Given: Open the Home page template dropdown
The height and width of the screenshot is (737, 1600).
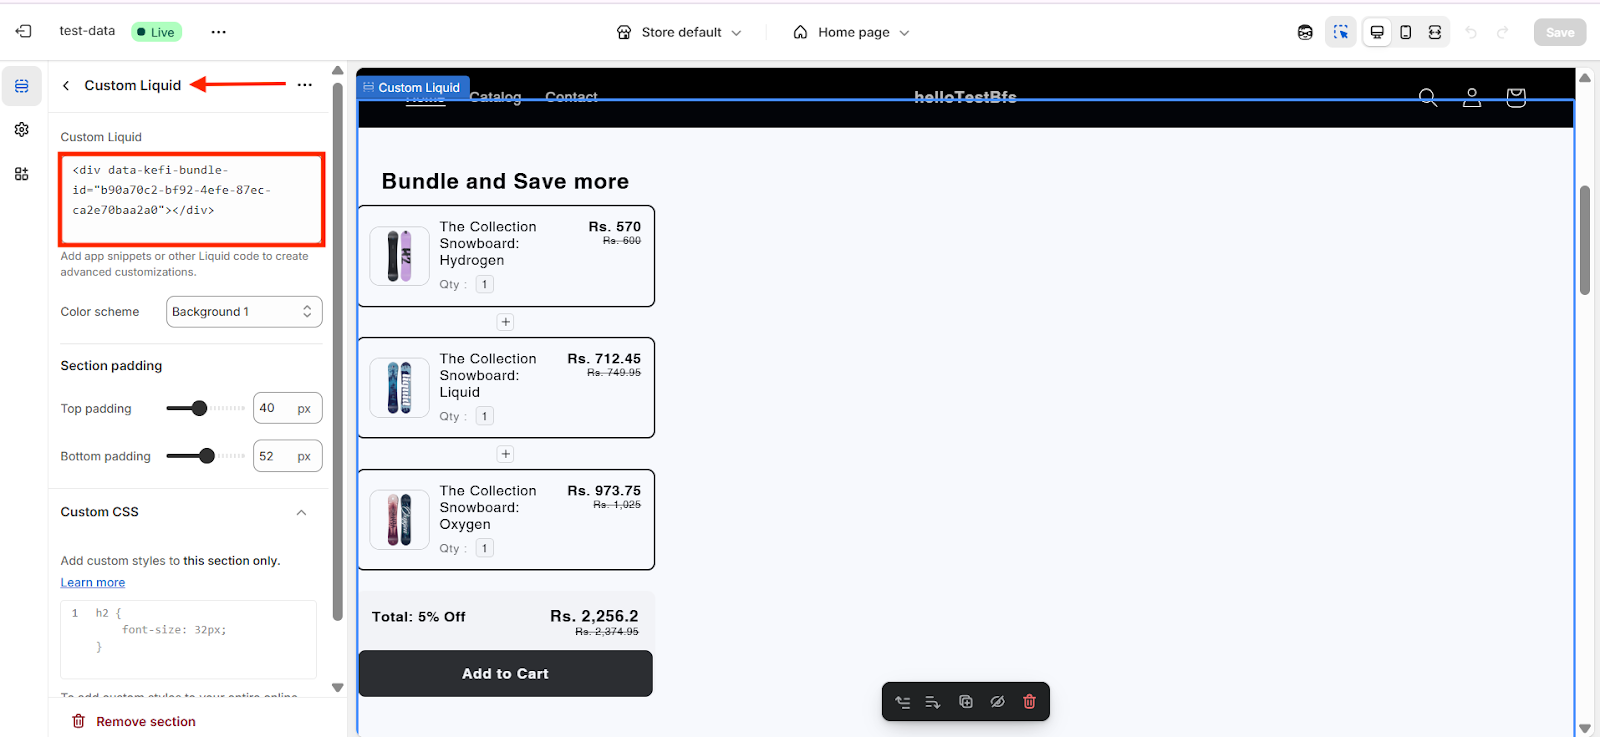Looking at the screenshot, I should (x=852, y=32).
